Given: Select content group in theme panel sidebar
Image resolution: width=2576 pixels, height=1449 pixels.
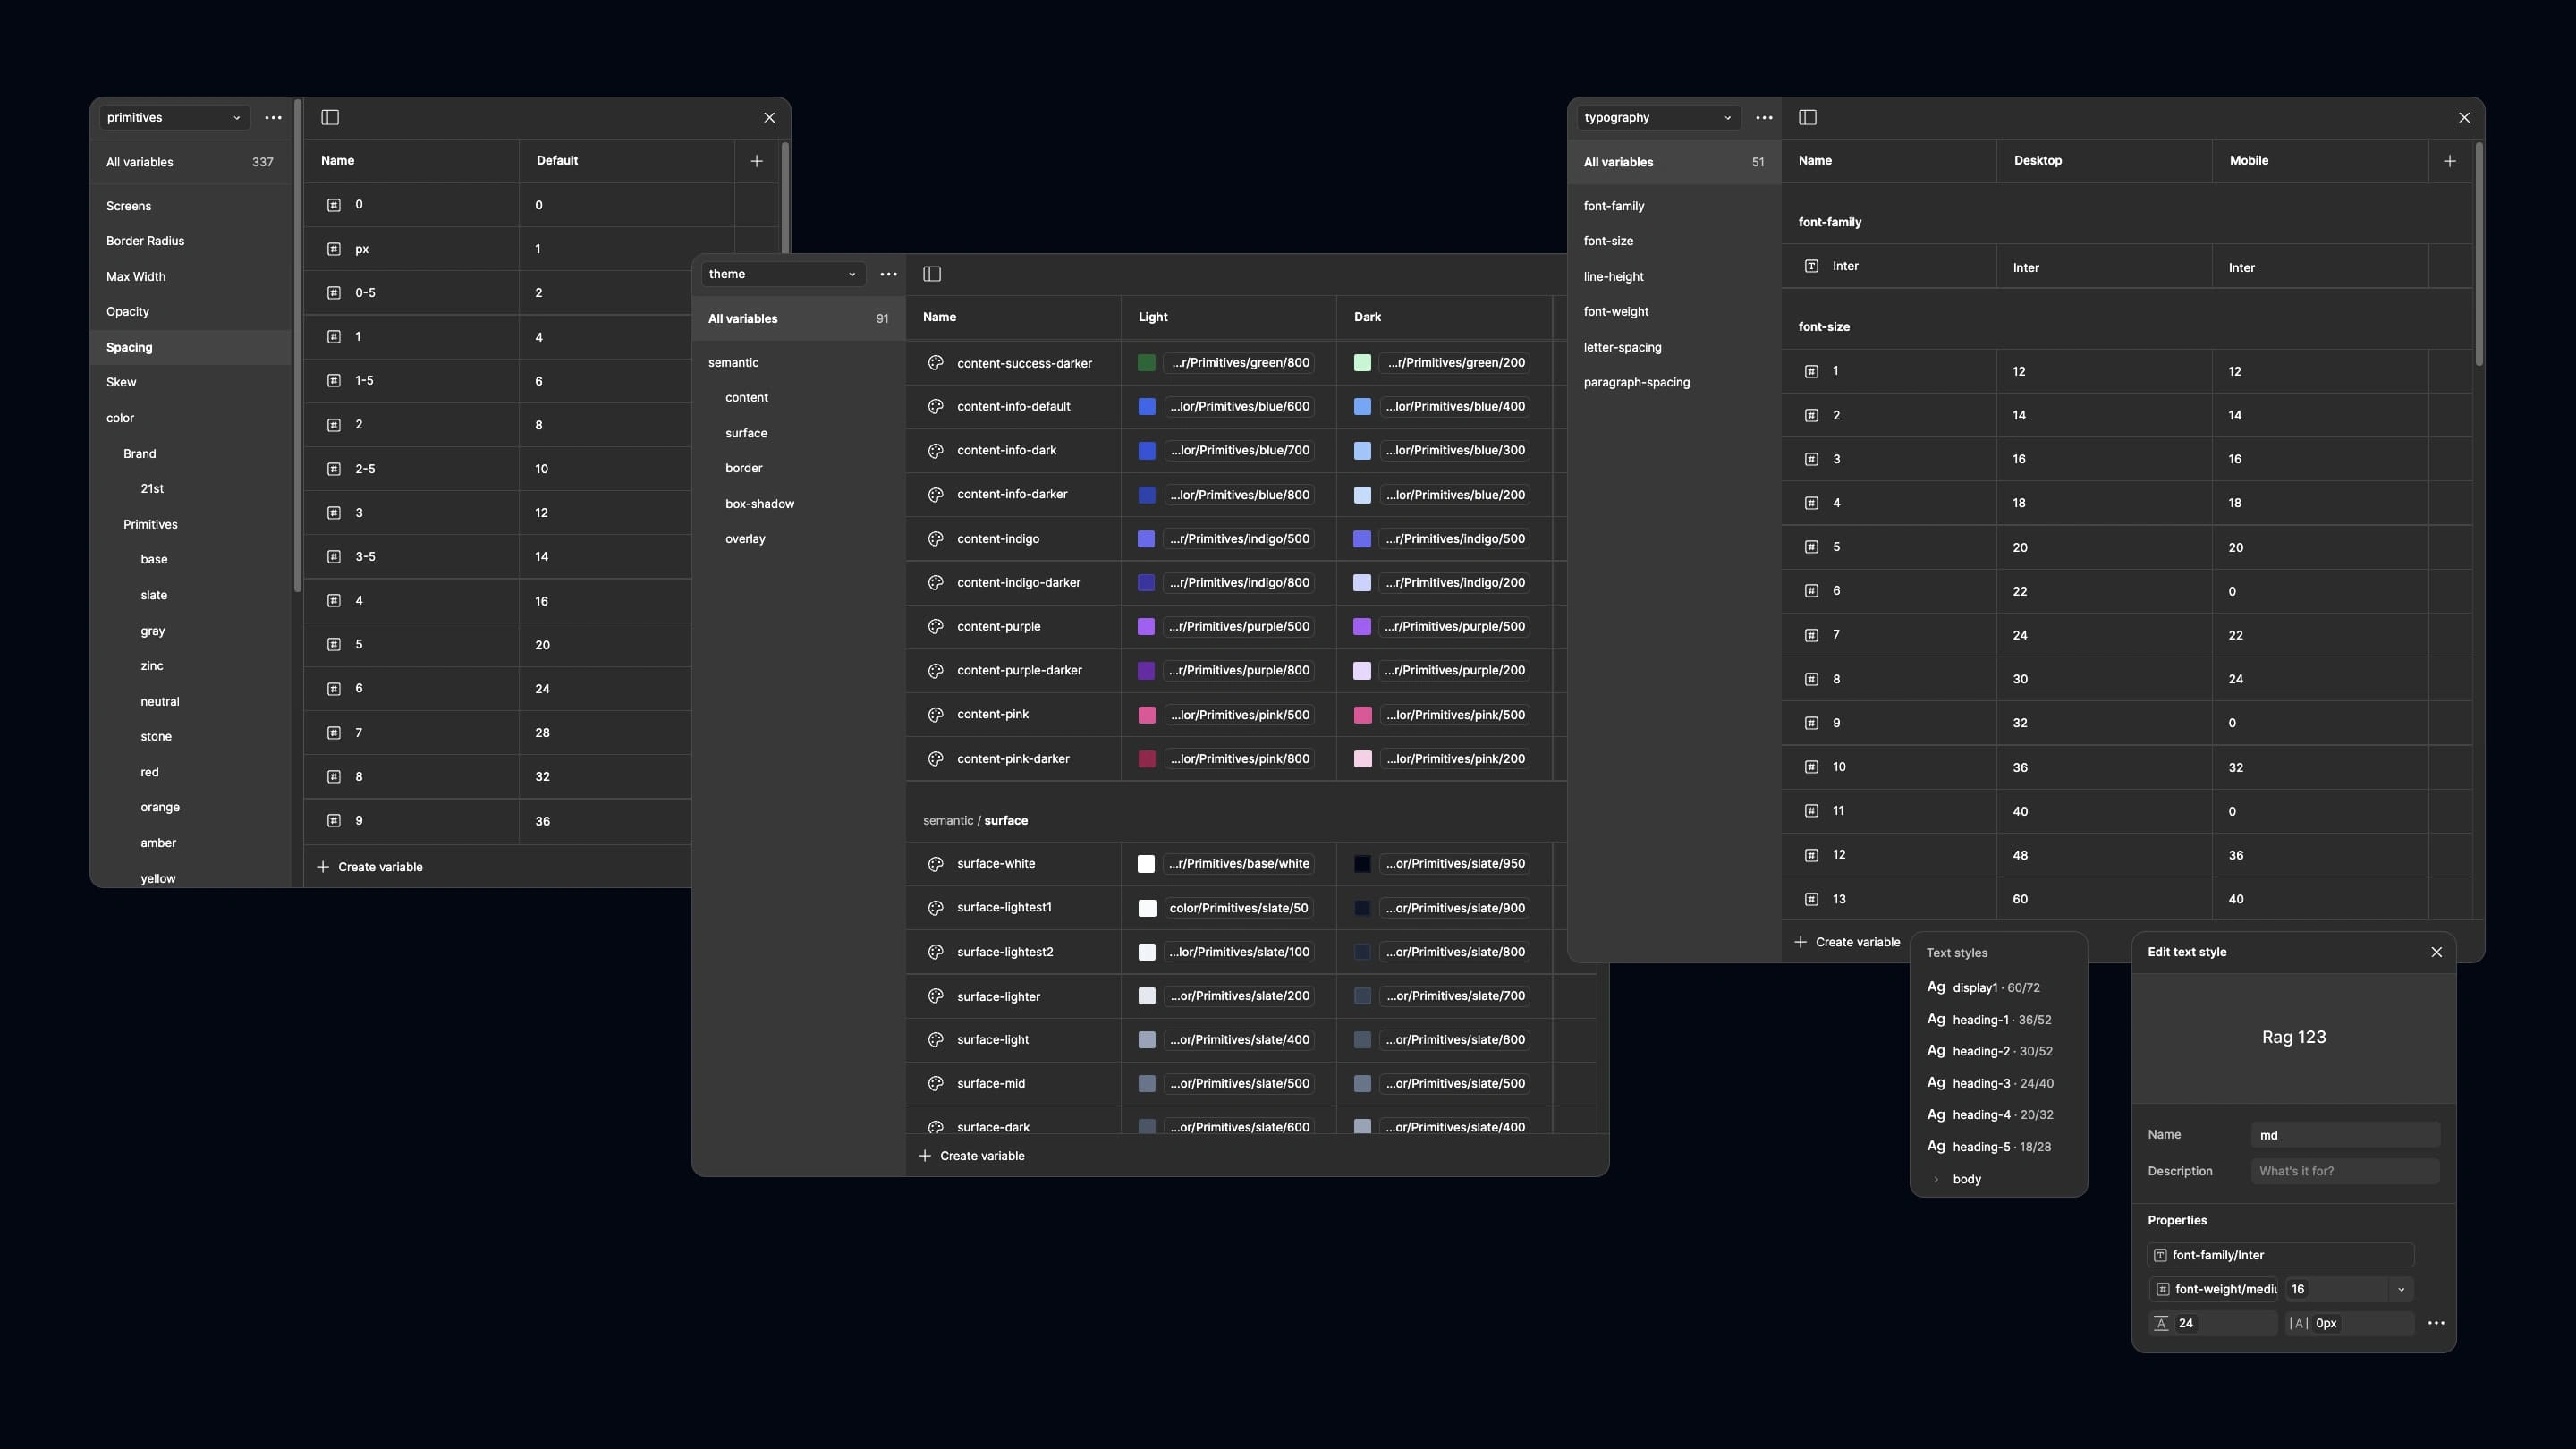Looking at the screenshot, I should point(747,398).
